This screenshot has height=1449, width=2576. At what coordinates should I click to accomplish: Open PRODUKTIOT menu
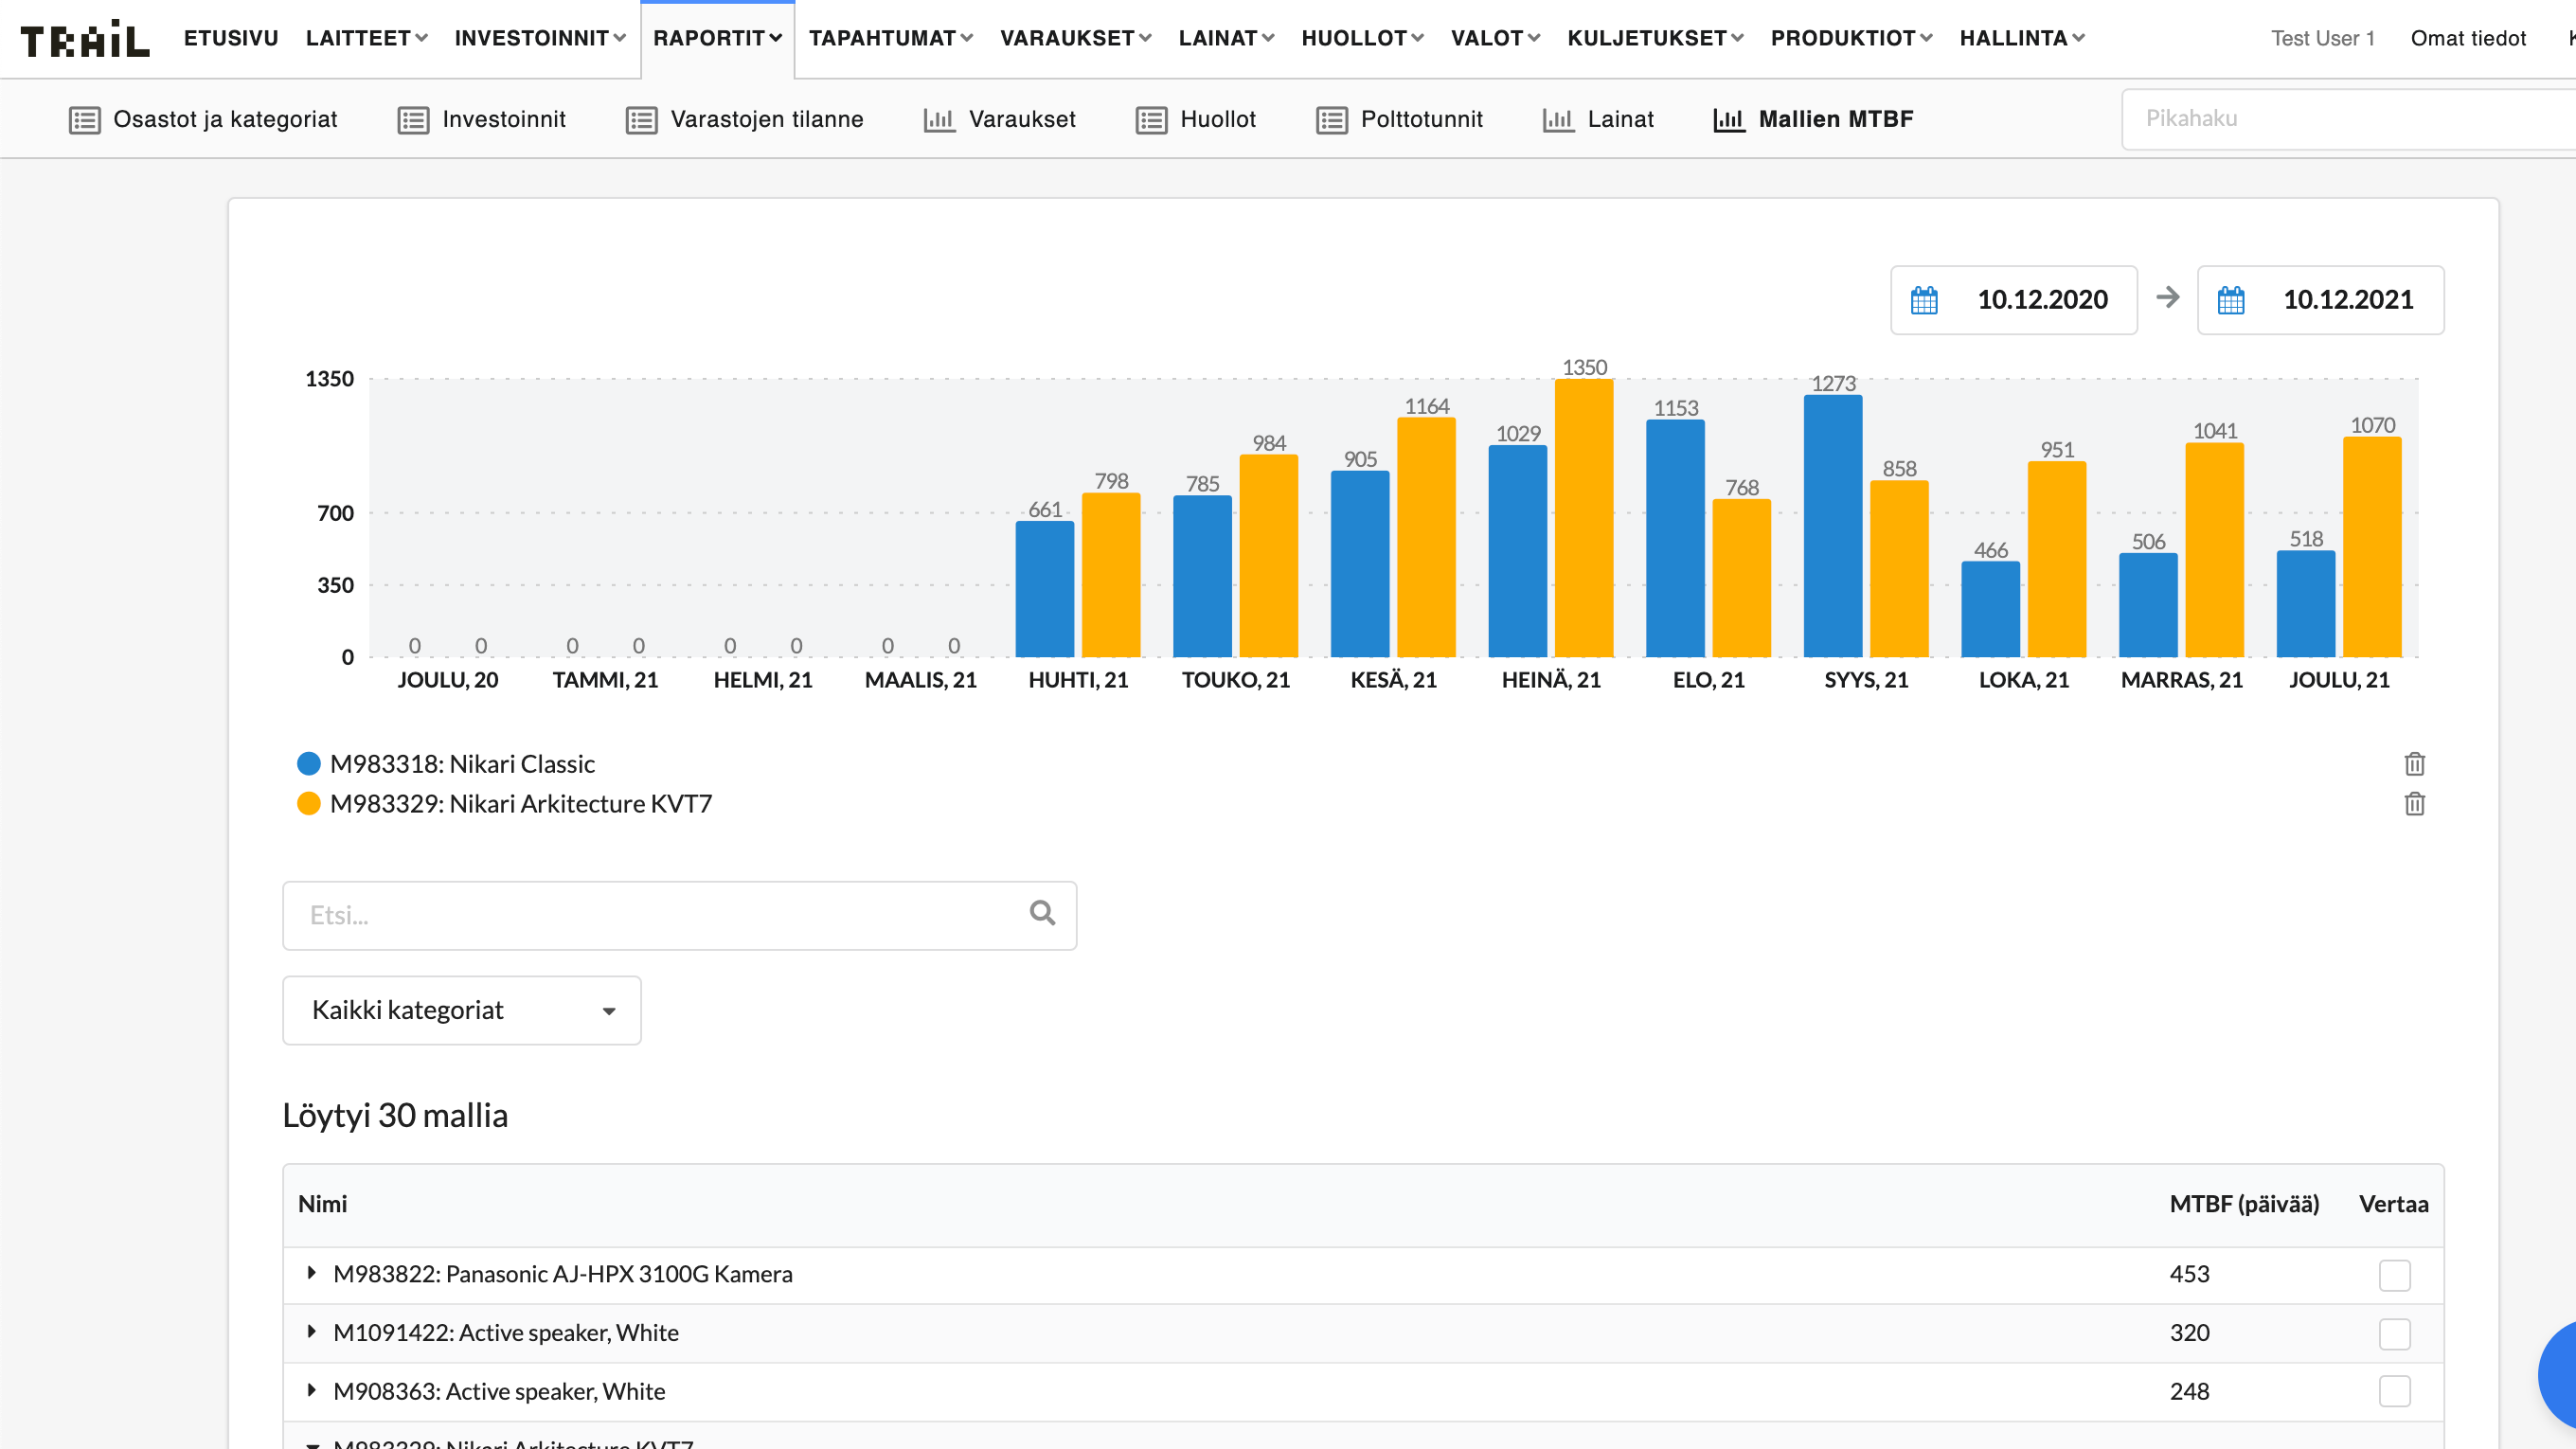[1851, 38]
